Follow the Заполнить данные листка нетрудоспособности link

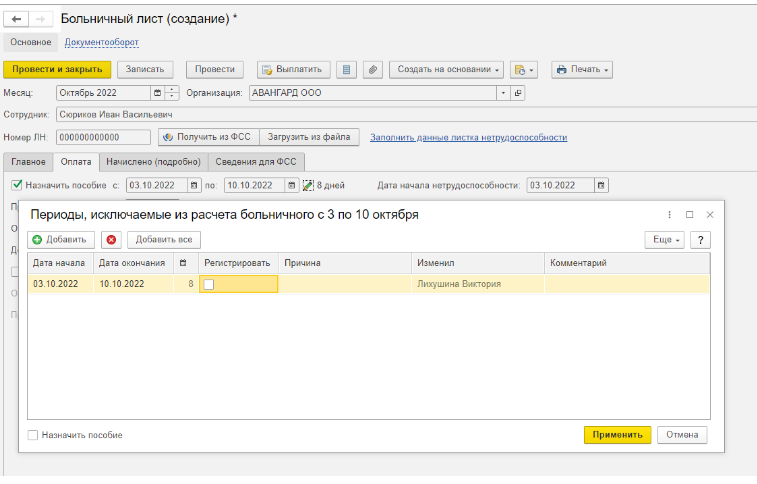coord(468,137)
